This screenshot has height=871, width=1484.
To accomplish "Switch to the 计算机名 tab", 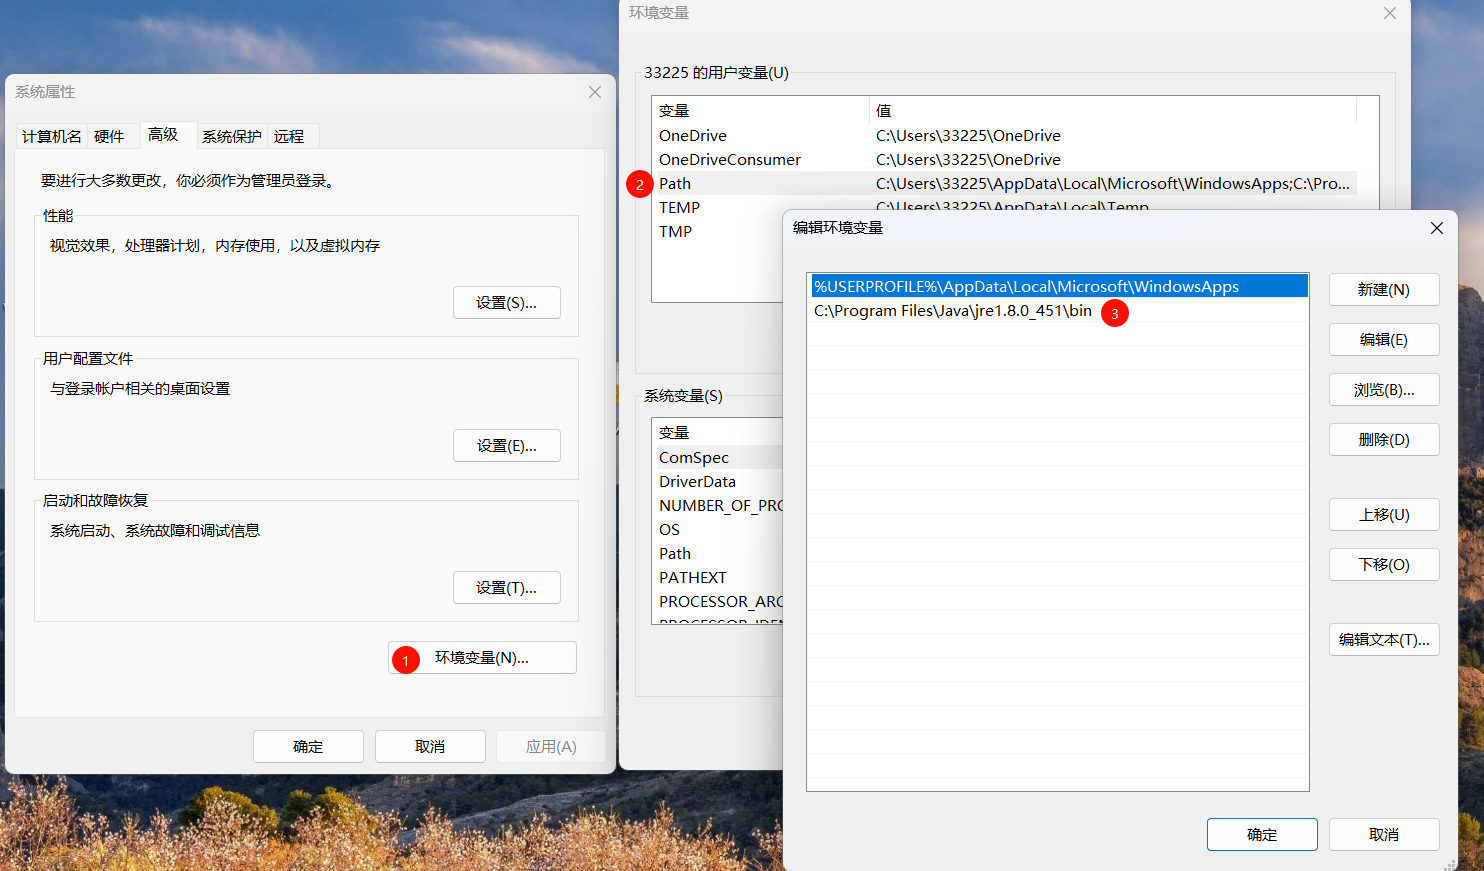I will pos(52,137).
